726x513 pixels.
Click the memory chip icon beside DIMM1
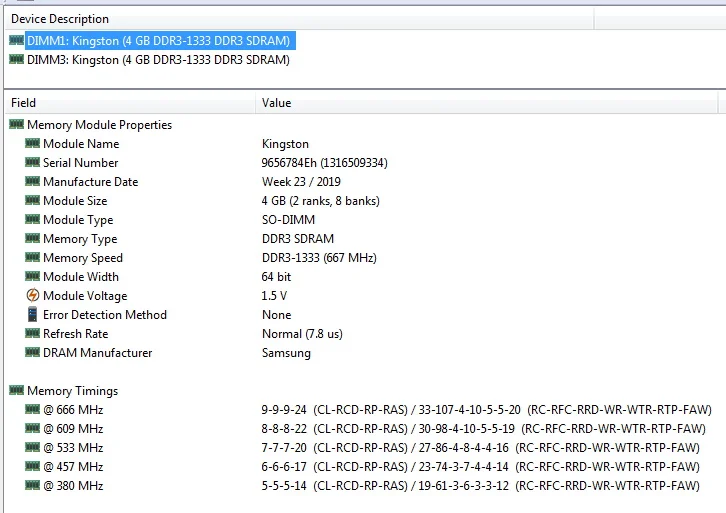click(16, 40)
